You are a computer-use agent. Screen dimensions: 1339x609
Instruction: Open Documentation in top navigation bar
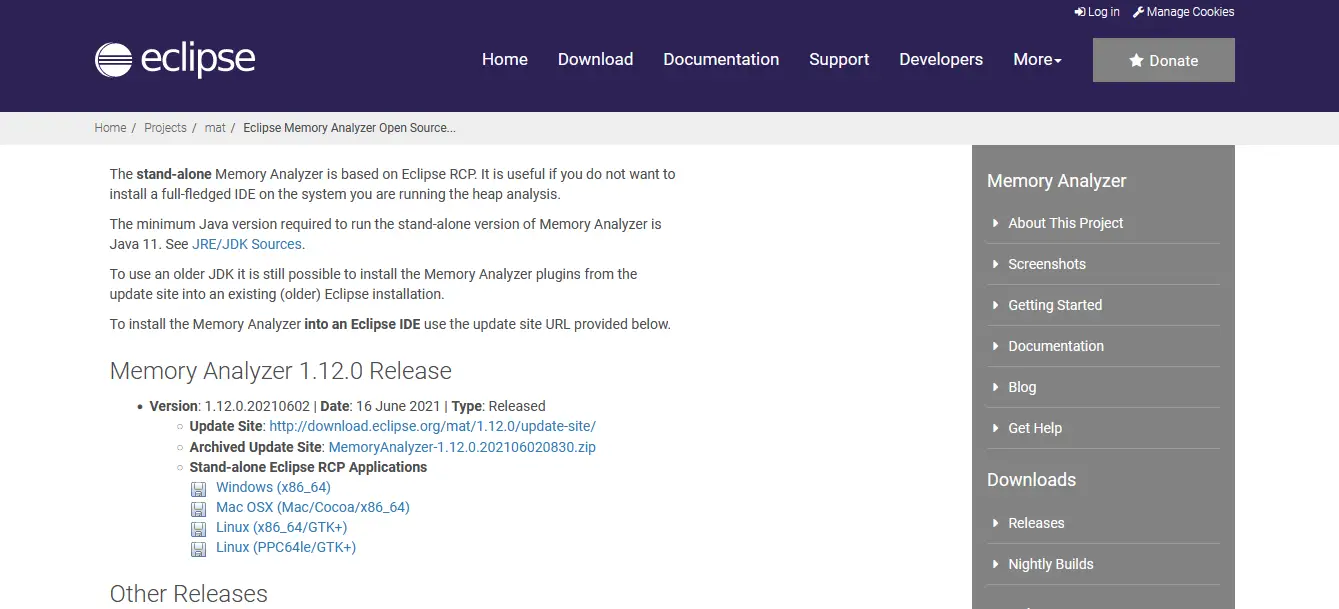pyautogui.click(x=721, y=60)
